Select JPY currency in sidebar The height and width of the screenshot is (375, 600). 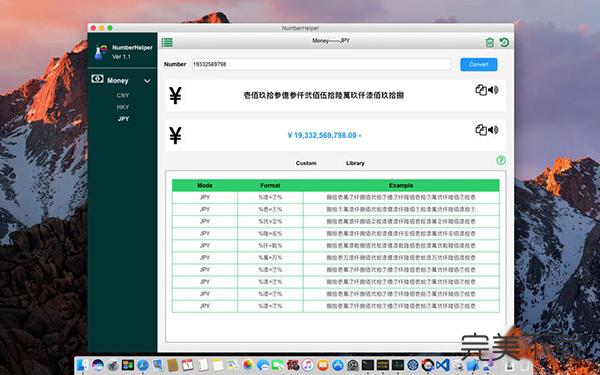coord(123,119)
